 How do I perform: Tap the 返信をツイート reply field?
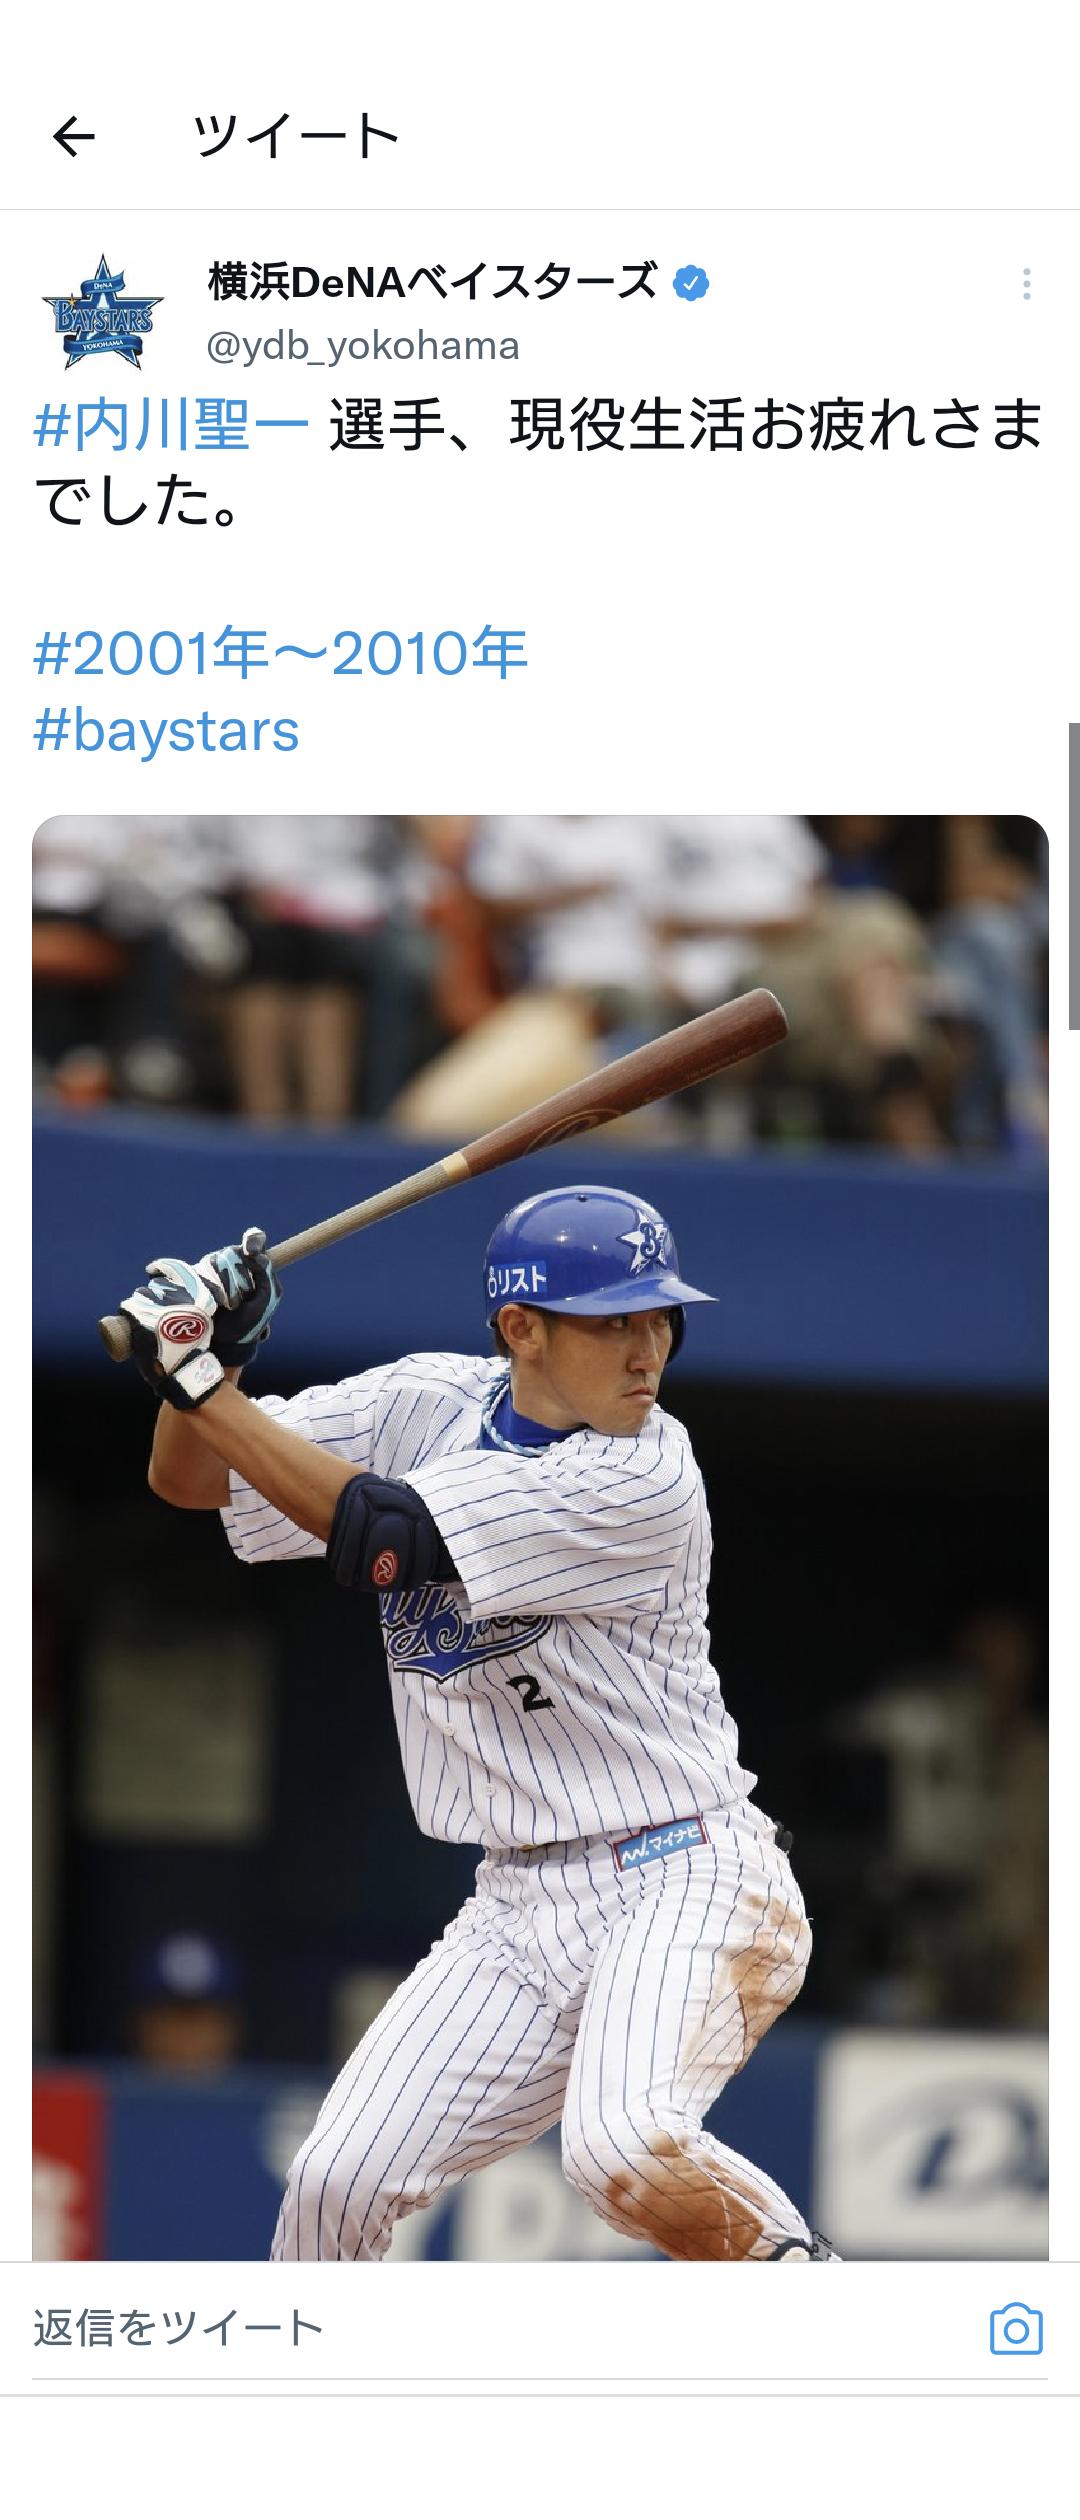(x=500, y=2329)
